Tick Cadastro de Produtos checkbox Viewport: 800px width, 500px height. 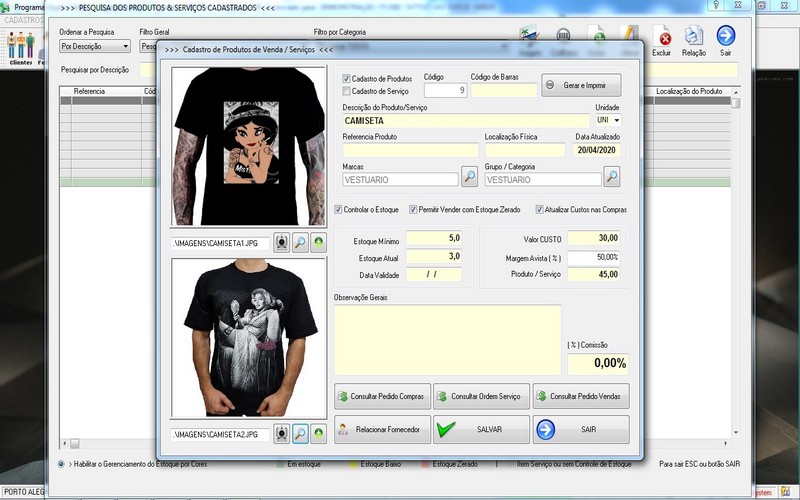tap(346, 79)
